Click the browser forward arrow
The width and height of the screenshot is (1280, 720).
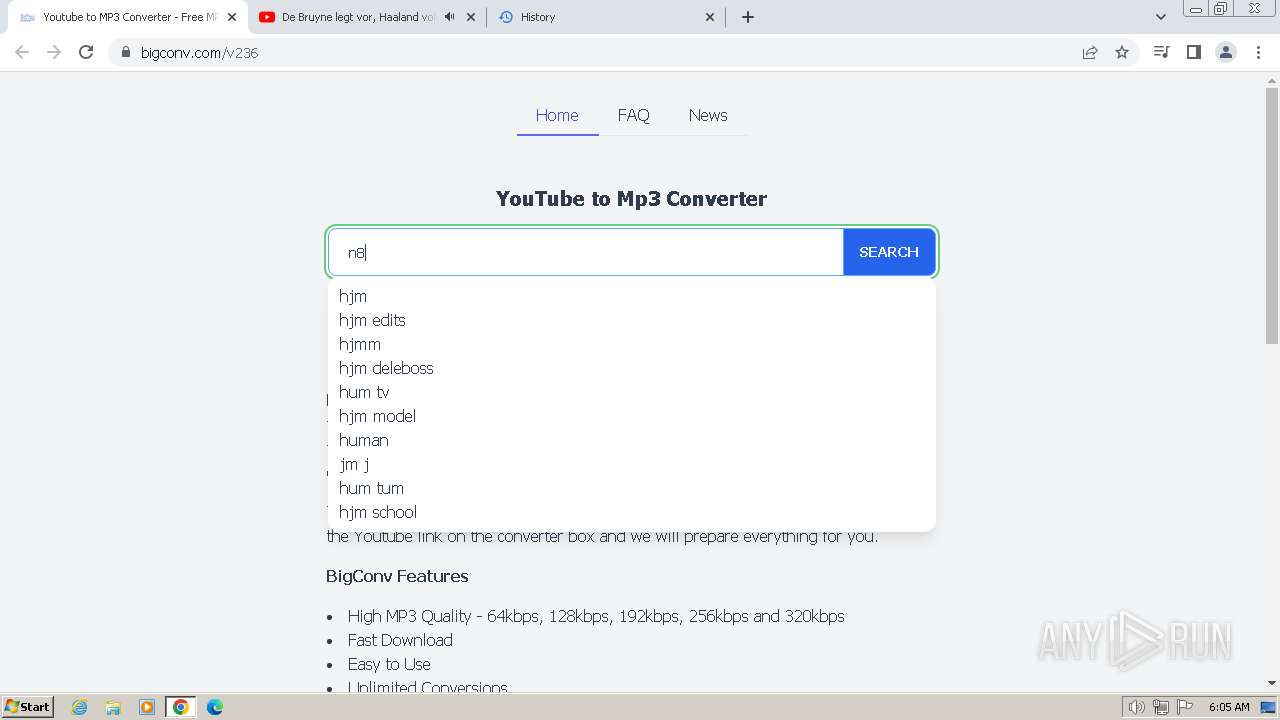[54, 52]
